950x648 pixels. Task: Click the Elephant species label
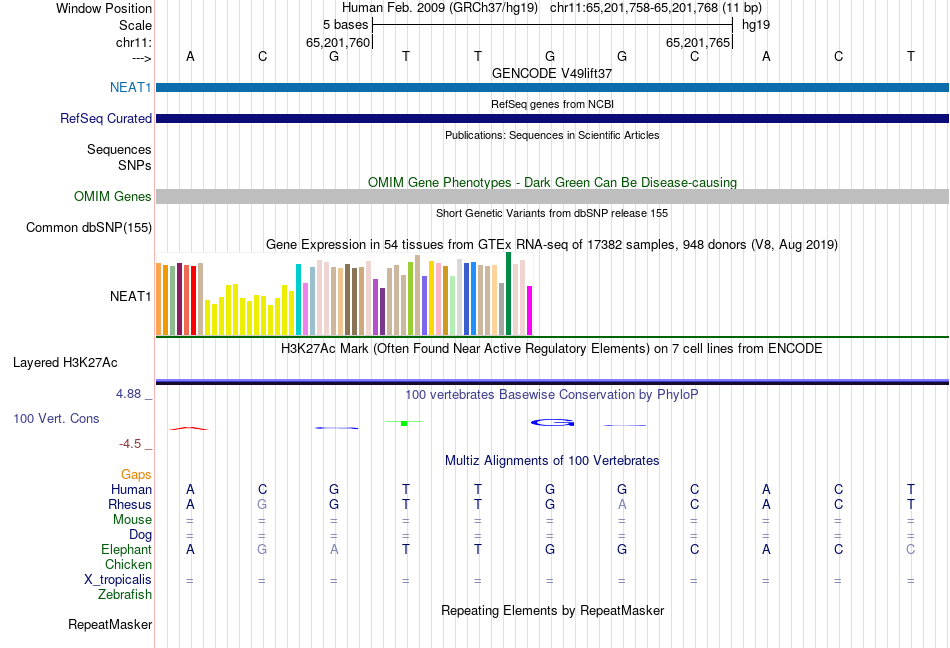tap(126, 549)
